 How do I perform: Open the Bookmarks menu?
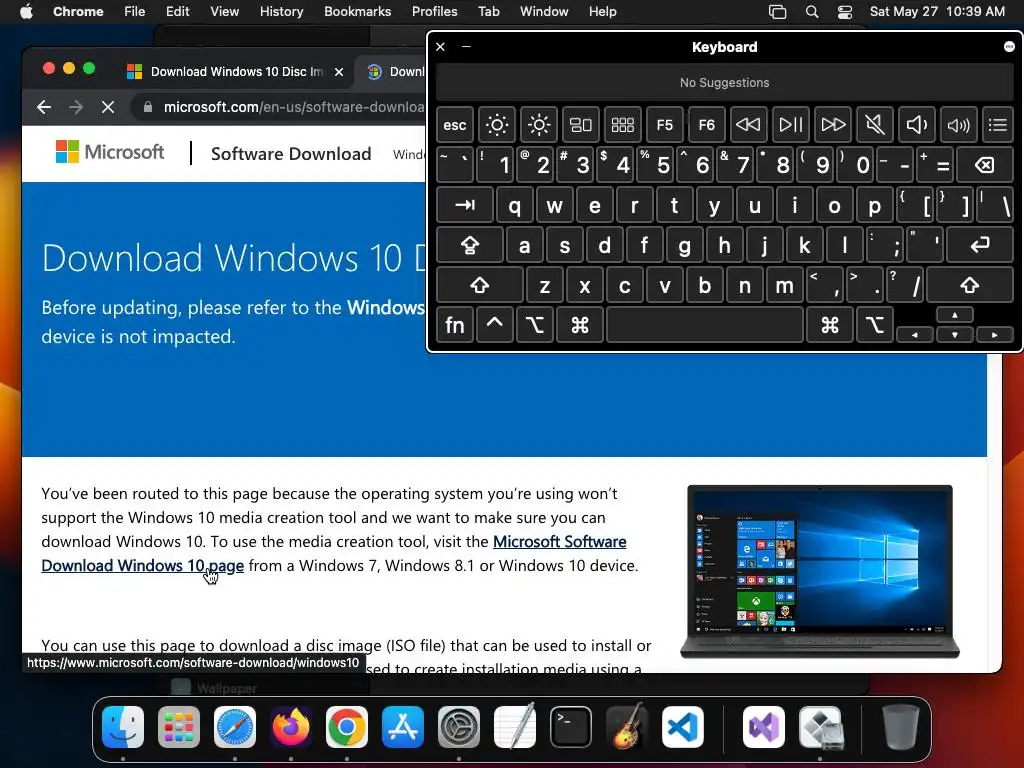pos(357,11)
